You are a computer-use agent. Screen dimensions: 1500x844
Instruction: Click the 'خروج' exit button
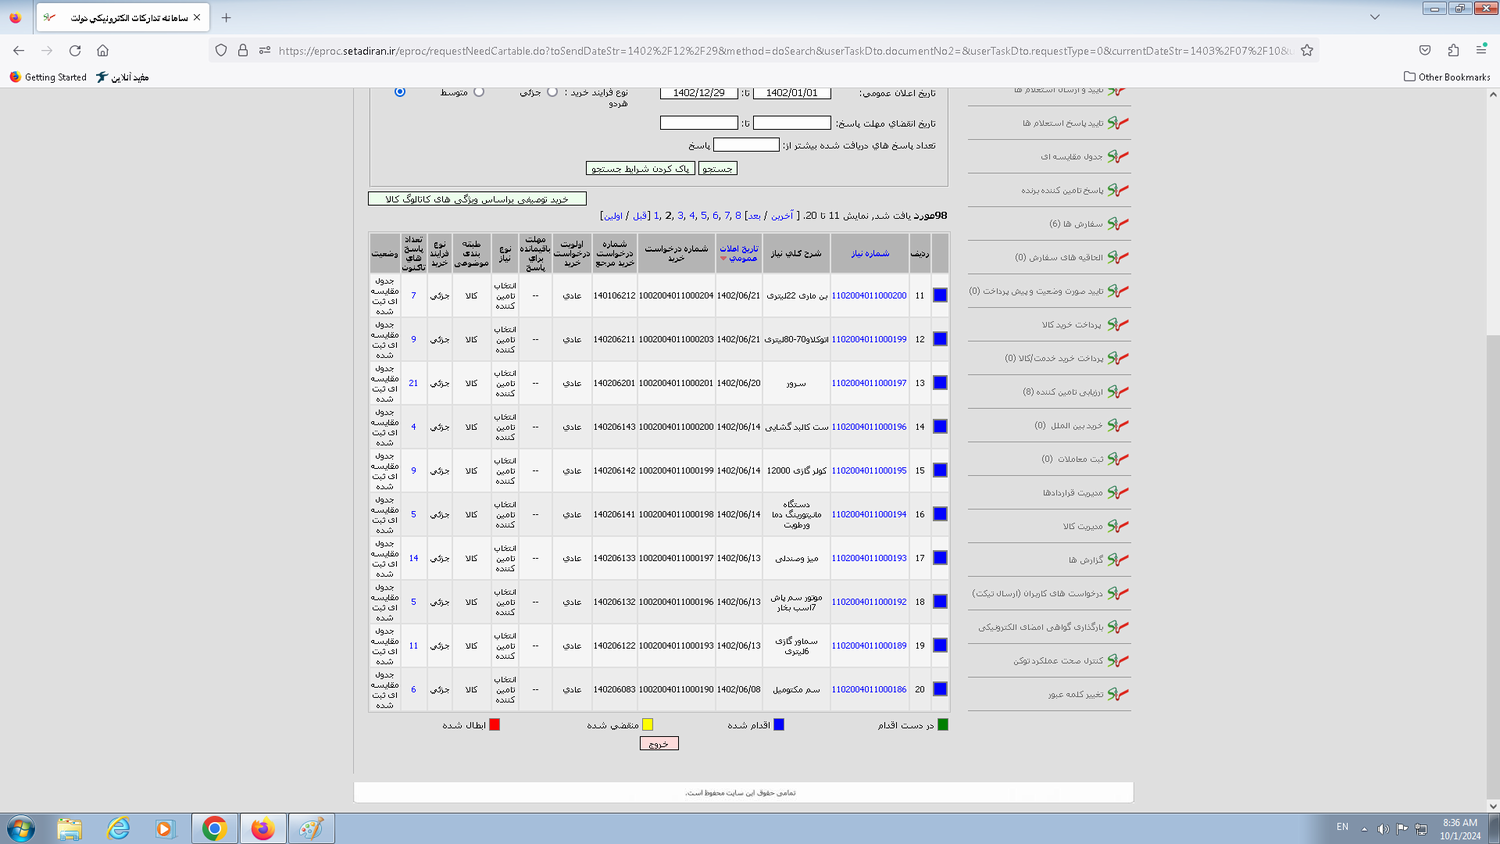coord(659,744)
